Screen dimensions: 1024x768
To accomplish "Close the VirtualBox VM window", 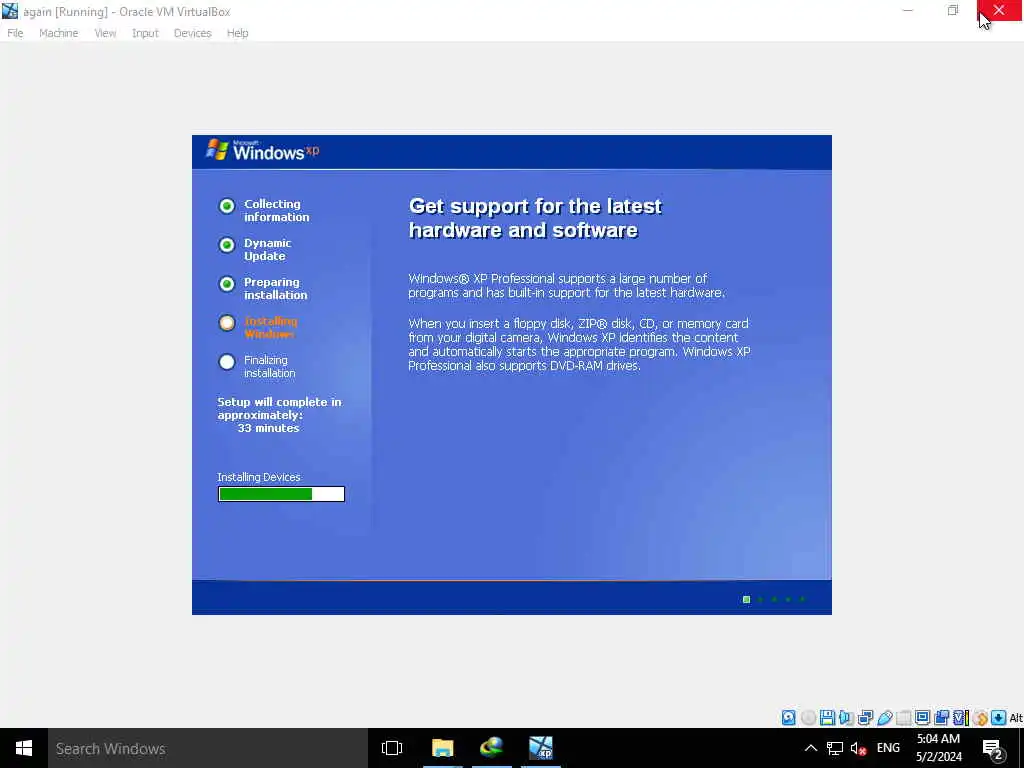I will [999, 10].
